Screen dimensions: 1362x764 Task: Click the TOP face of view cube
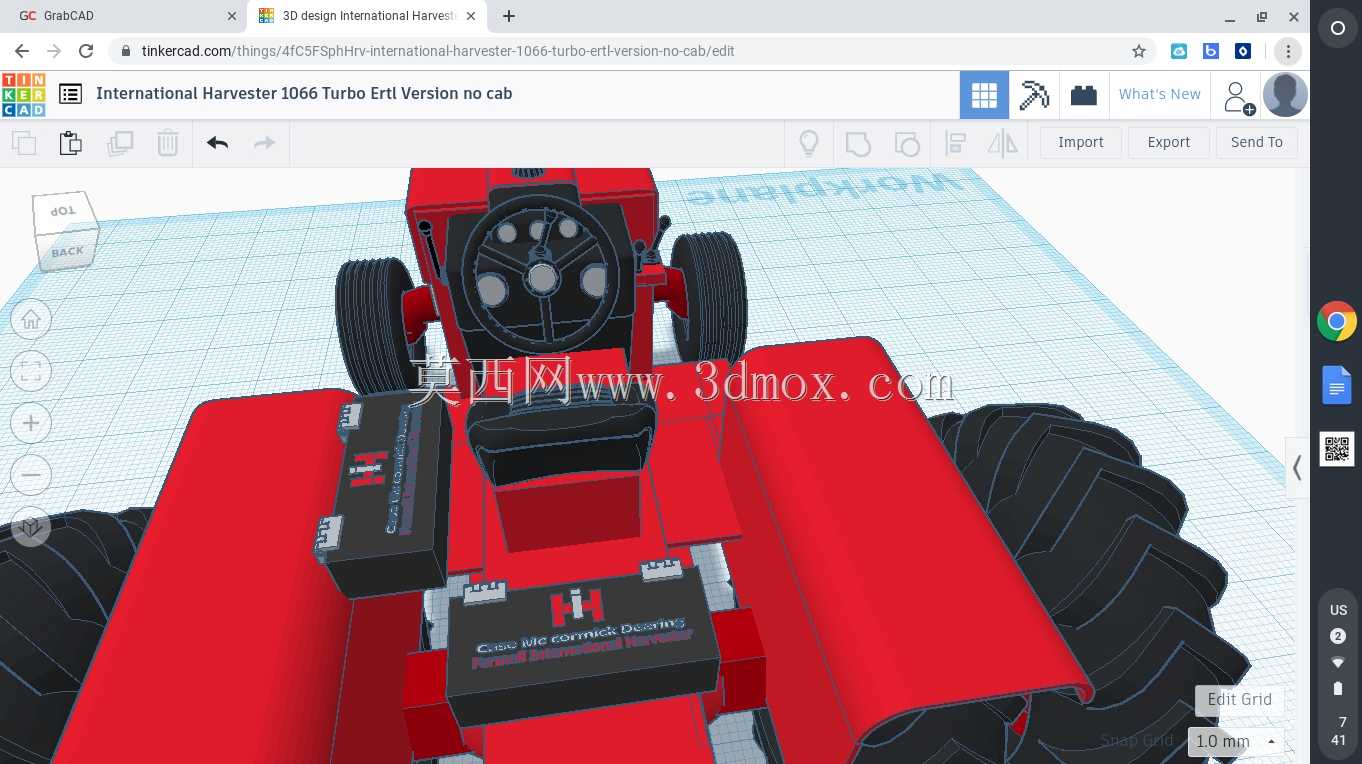[x=64, y=211]
